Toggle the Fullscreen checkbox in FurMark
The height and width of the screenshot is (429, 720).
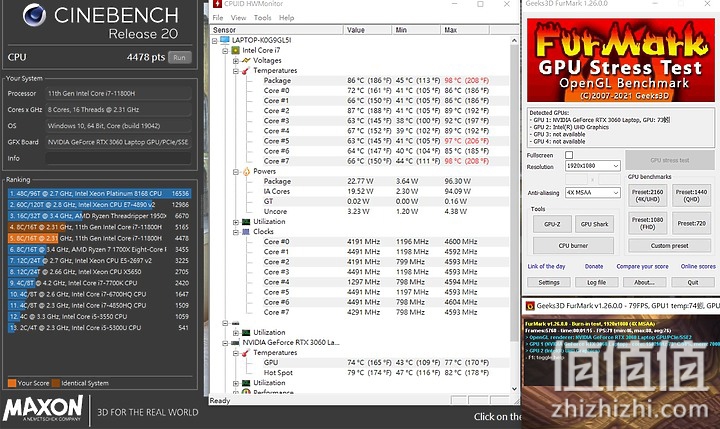pos(569,155)
